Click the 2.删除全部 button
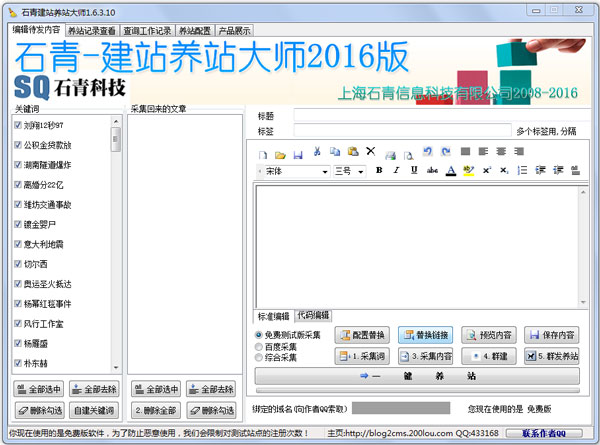600x445 pixels. (x=156, y=411)
